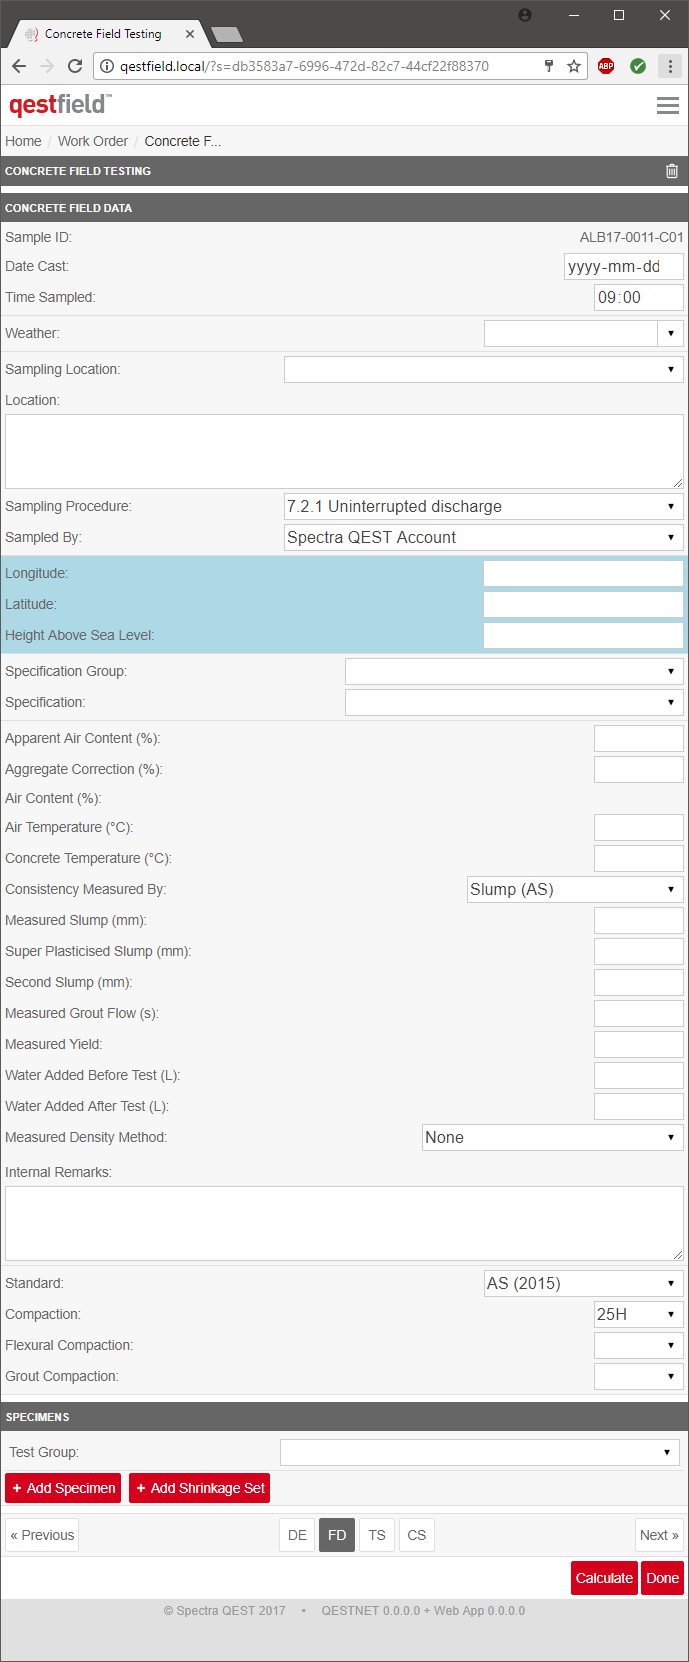The image size is (689, 1662).
Task: Open Consistency Measured By dropdown
Action: click(x=575, y=889)
